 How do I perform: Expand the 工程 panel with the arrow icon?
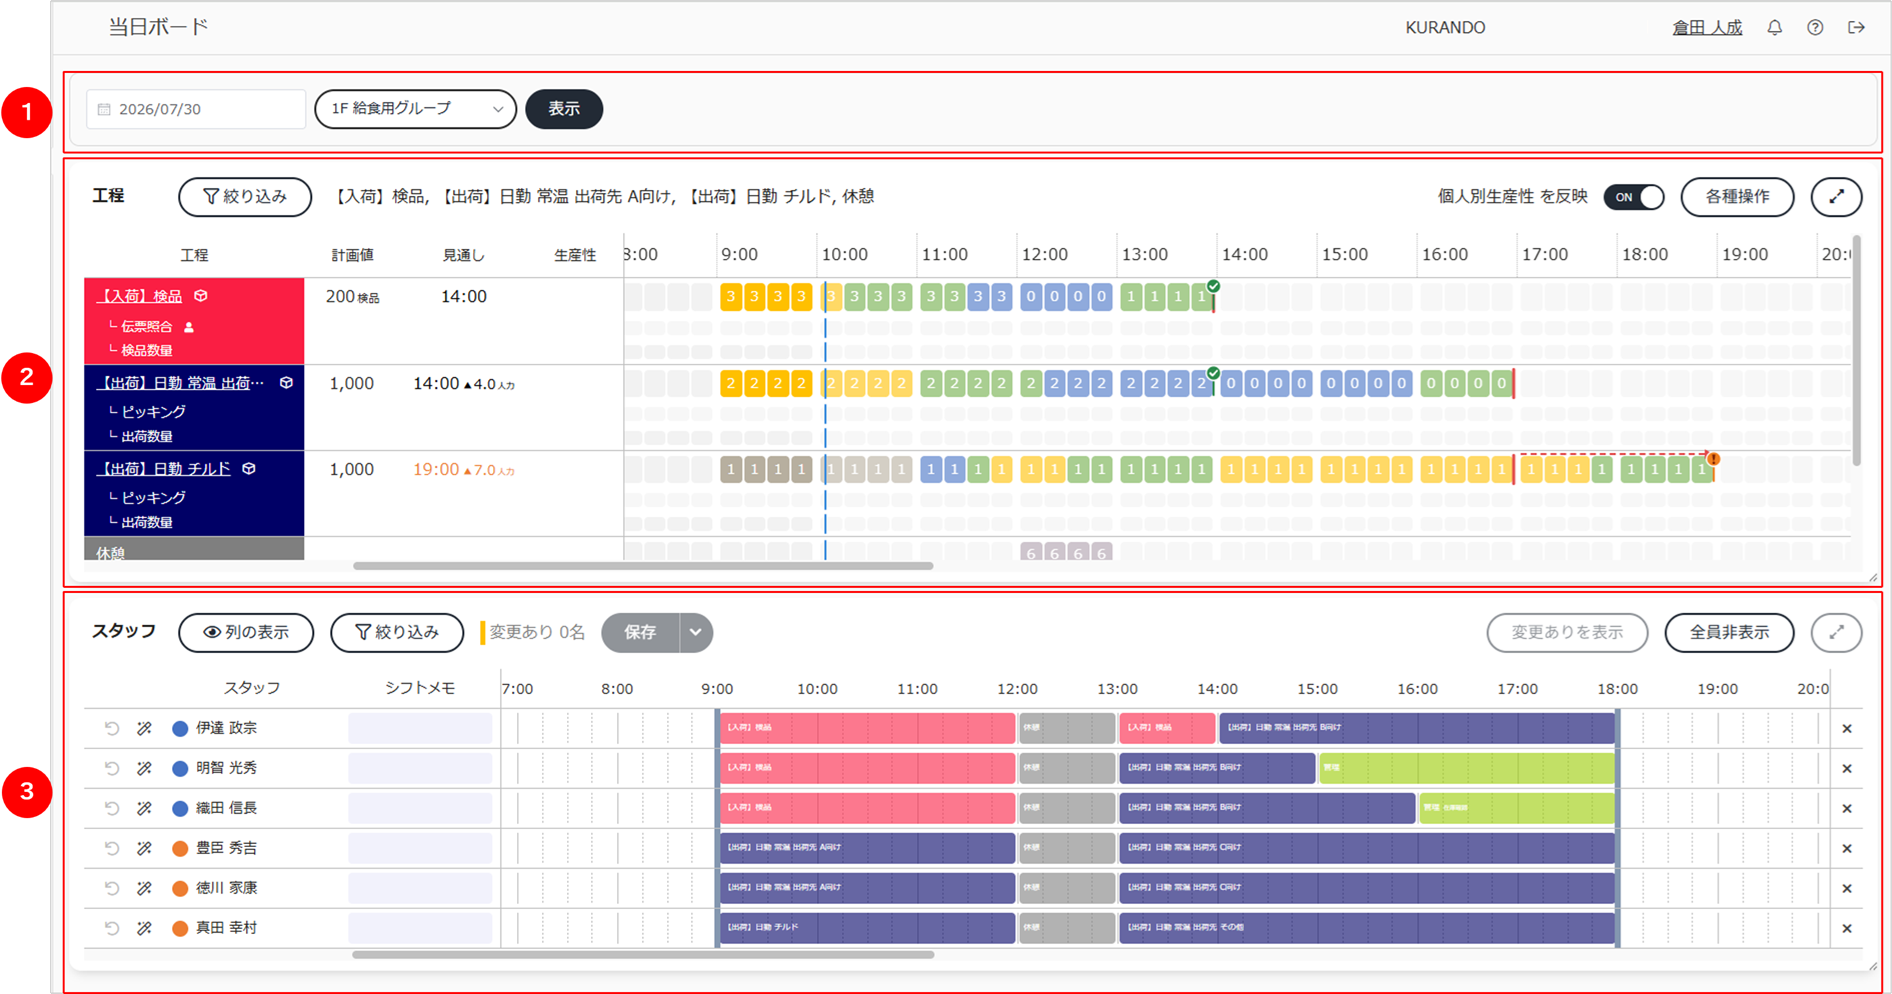(x=1836, y=197)
